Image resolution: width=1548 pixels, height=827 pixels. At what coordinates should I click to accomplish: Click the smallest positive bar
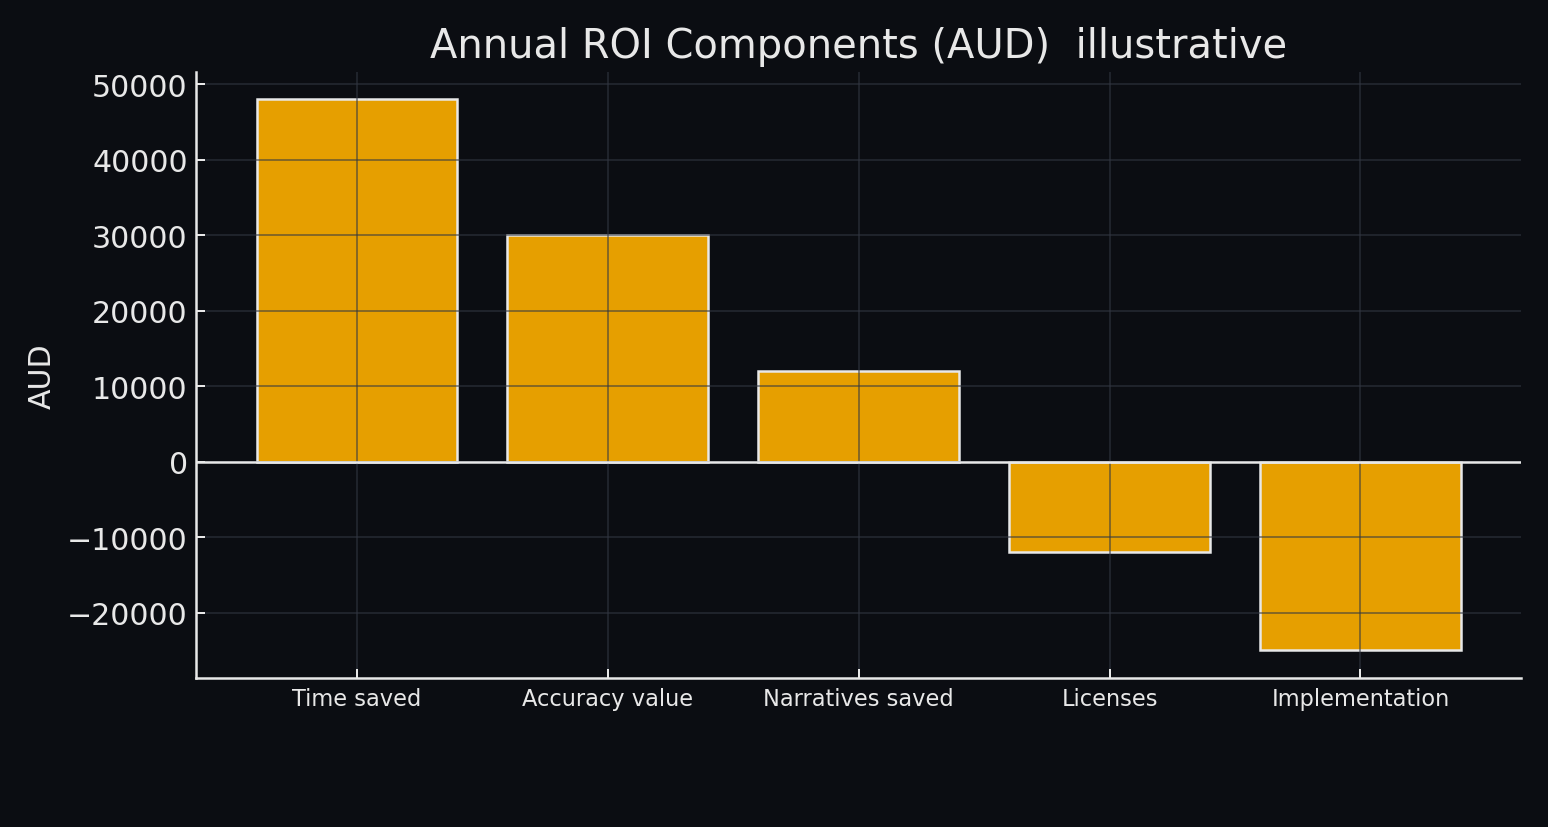pos(858,415)
